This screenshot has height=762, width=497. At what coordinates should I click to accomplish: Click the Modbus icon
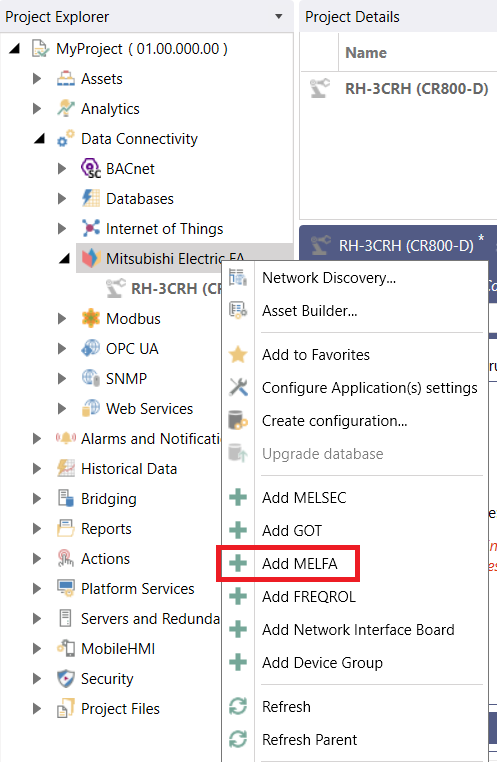click(x=91, y=319)
